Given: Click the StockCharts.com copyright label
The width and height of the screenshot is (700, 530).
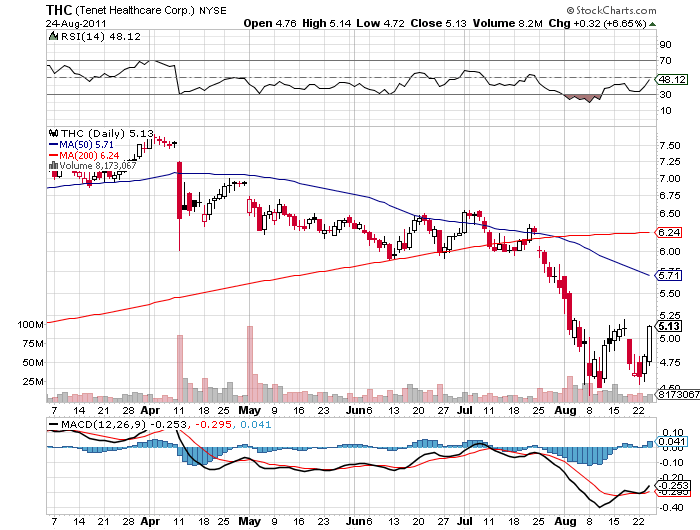Looking at the screenshot, I should point(612,10).
